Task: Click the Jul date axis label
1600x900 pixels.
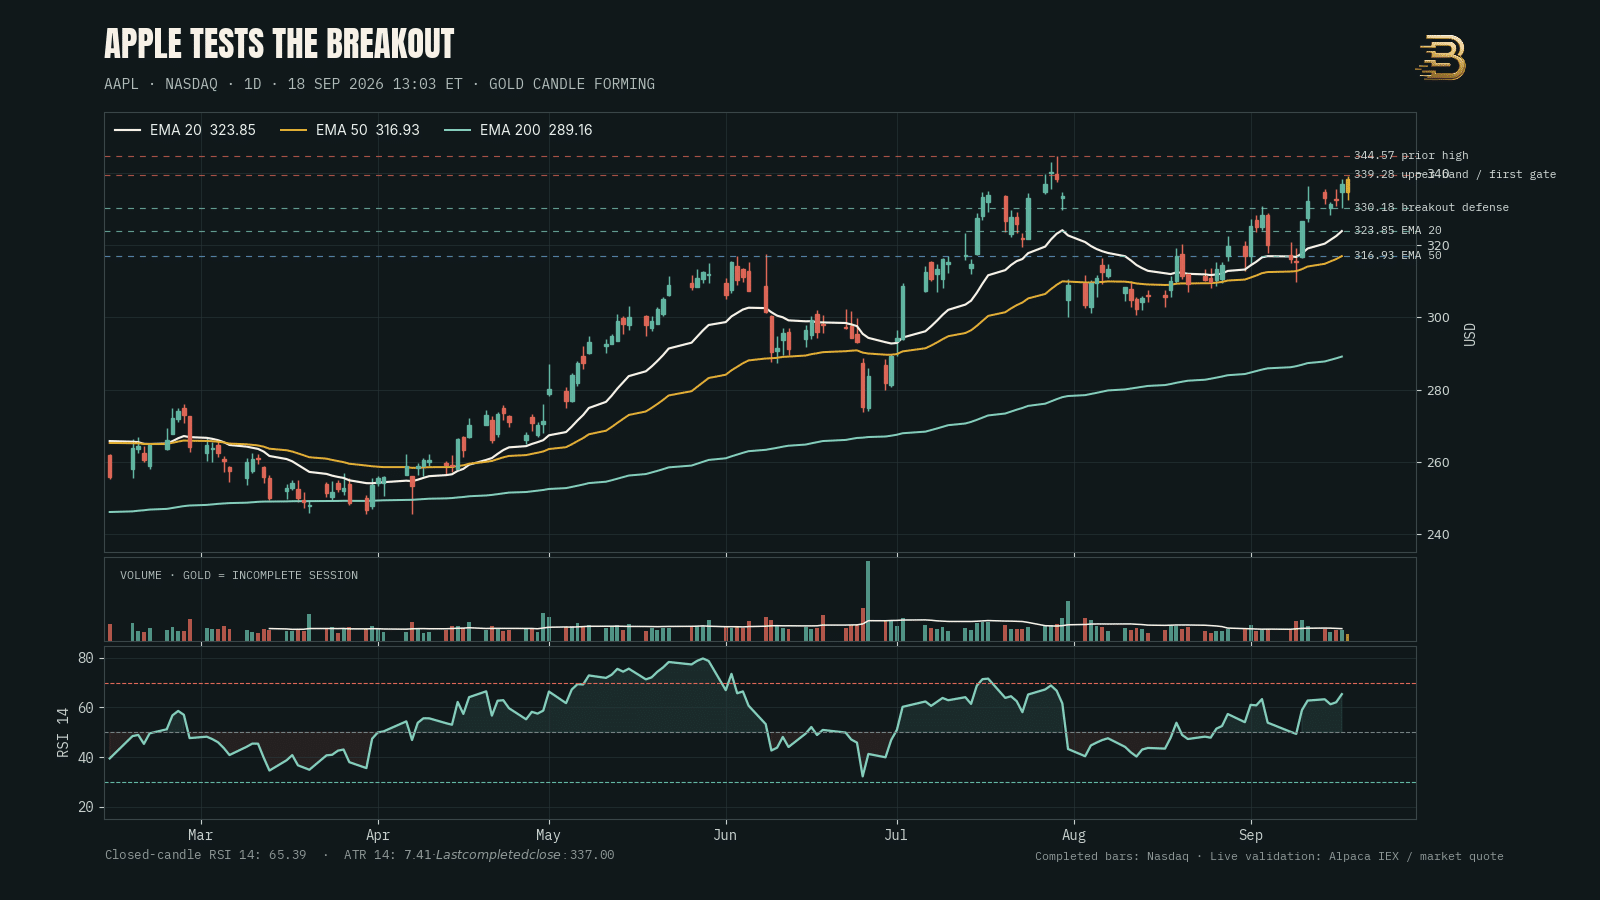Action: 896,835
